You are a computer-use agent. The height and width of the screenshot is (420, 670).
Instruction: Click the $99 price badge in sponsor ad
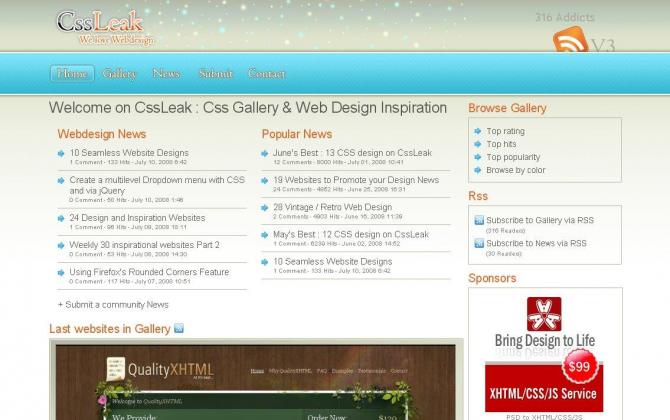click(579, 367)
